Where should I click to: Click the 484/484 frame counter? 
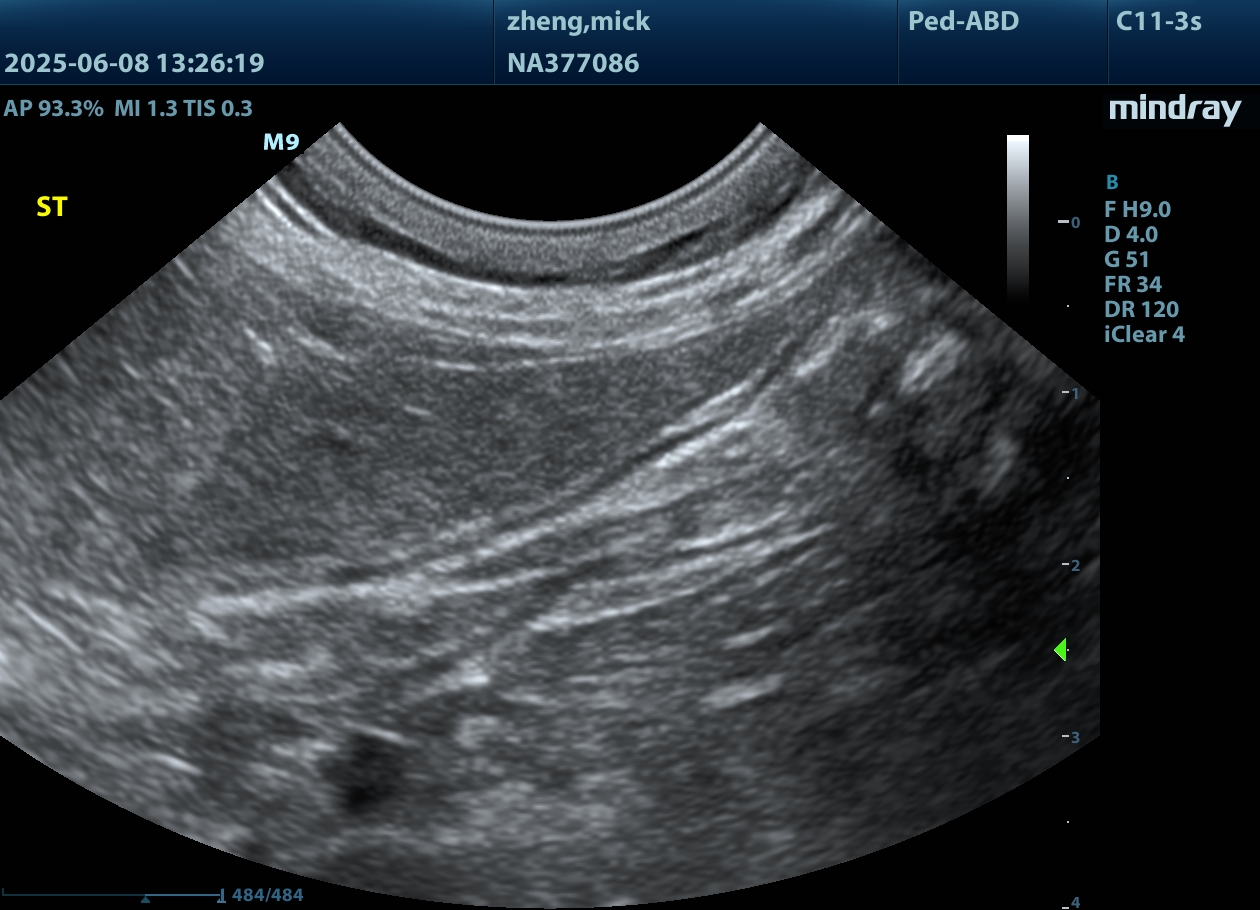coord(267,895)
